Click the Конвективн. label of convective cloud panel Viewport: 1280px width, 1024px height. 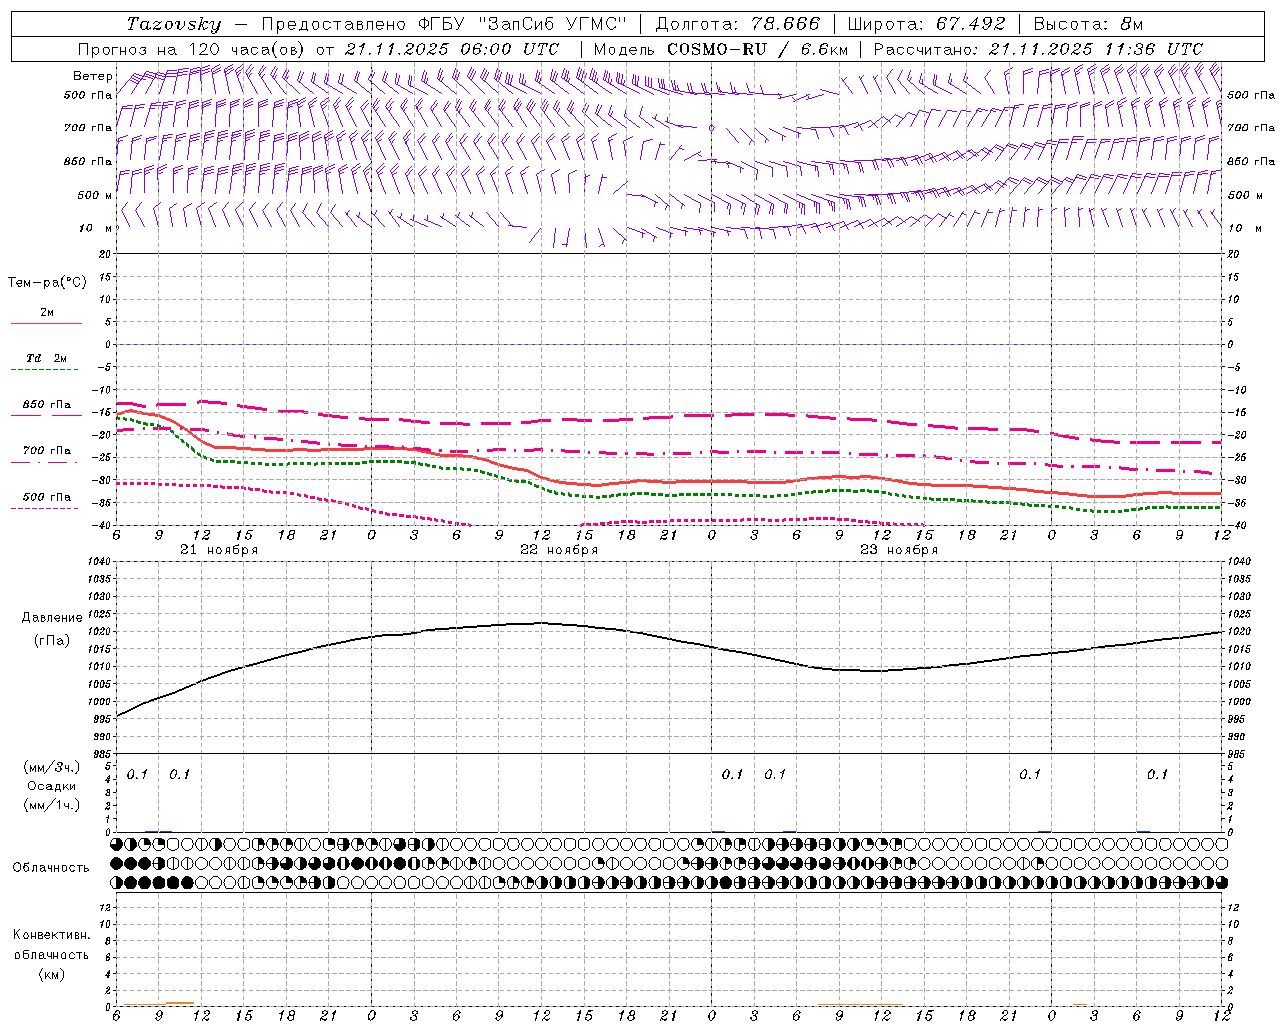[x=51, y=935]
